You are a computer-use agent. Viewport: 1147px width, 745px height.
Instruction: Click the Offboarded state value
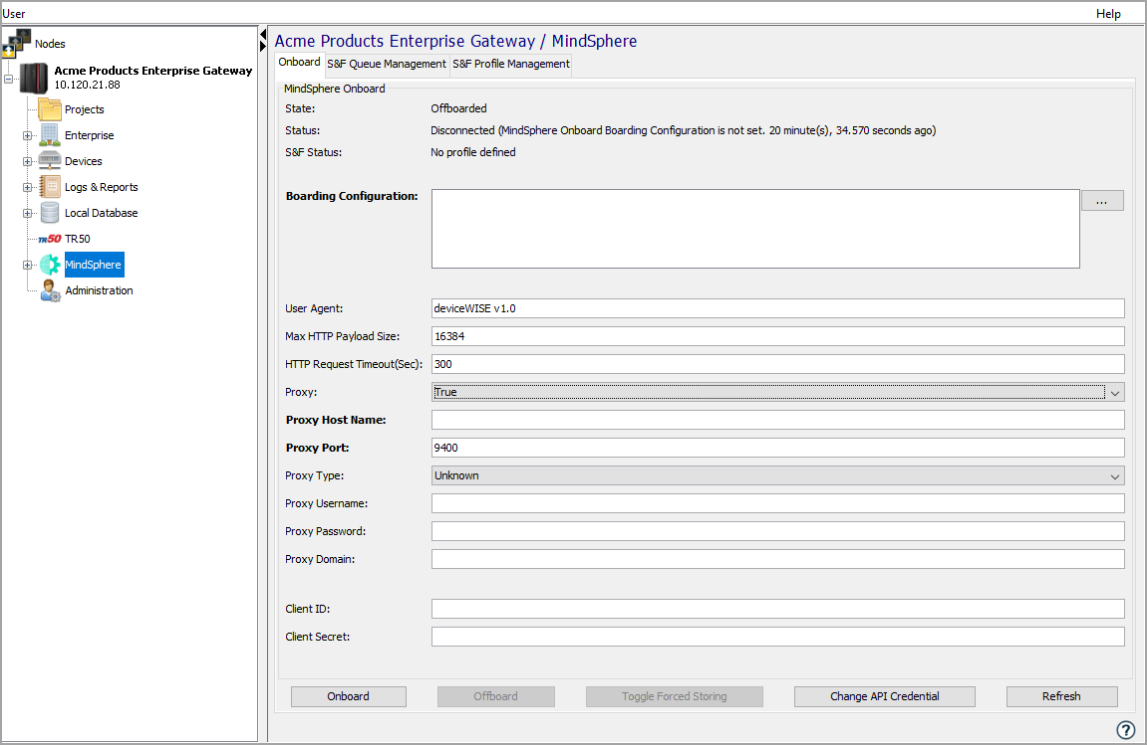click(459, 108)
